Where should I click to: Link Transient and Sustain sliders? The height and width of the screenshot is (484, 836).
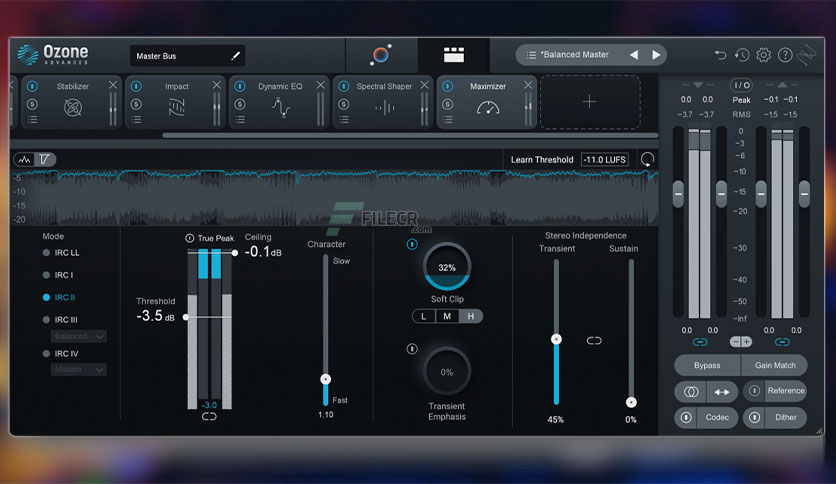[x=594, y=341]
